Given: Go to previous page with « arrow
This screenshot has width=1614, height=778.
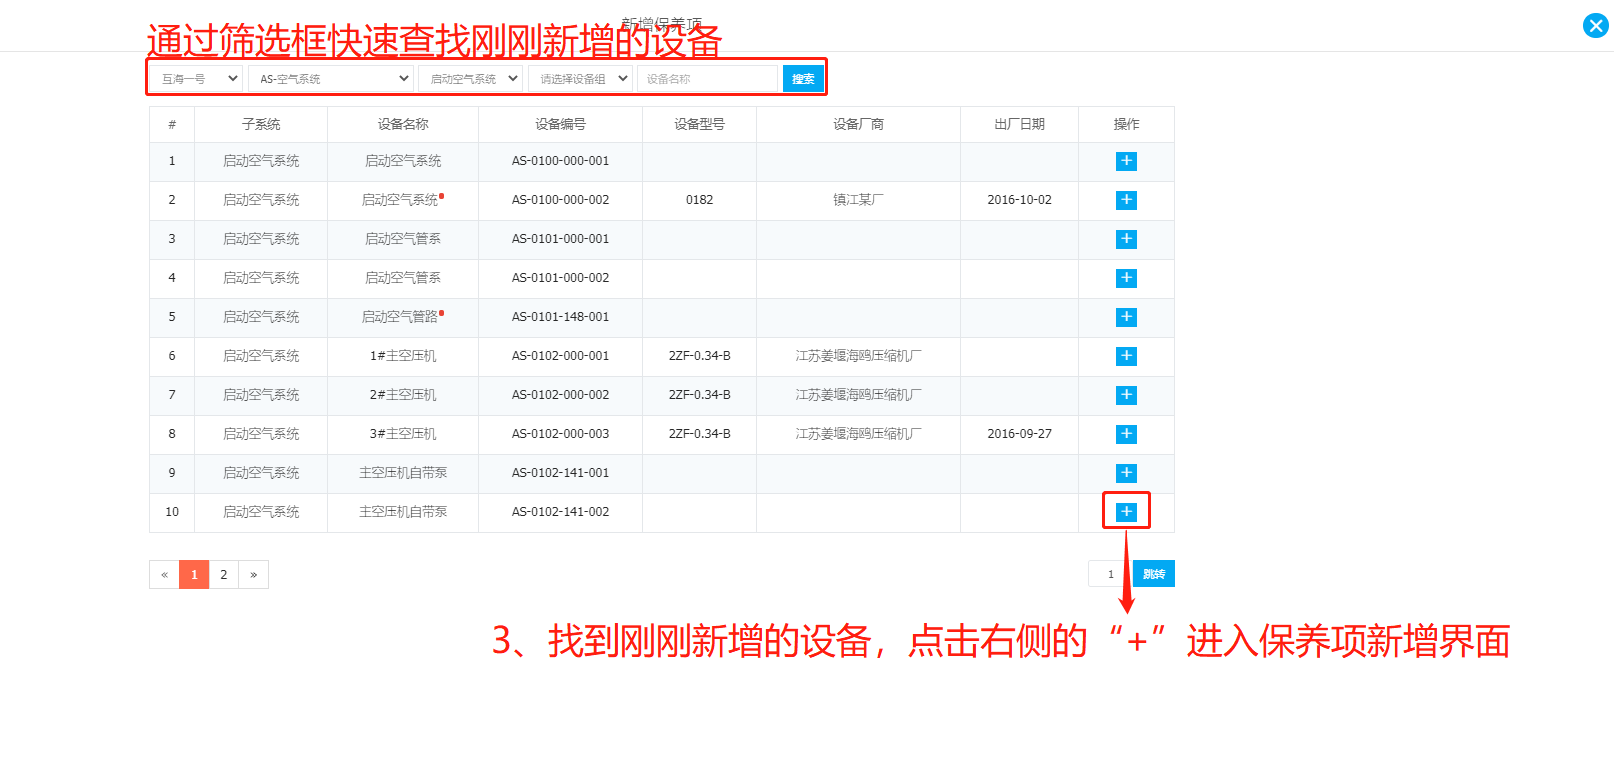Looking at the screenshot, I should (x=164, y=574).
